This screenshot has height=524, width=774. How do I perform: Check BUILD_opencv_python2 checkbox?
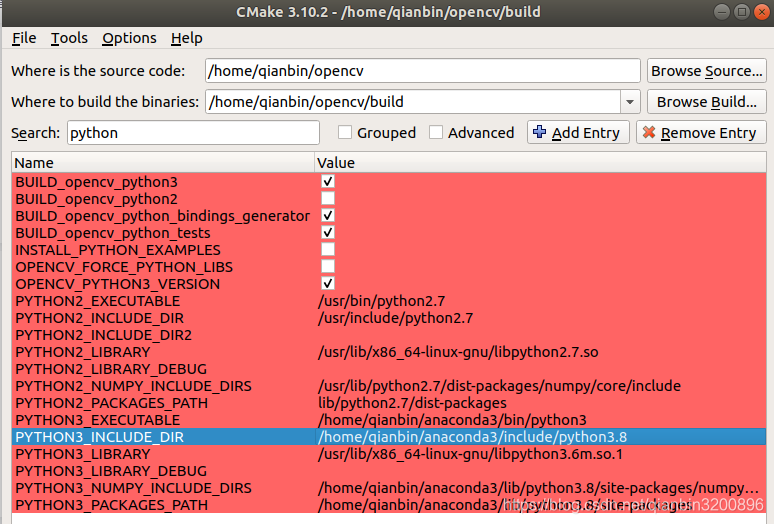[x=328, y=198]
